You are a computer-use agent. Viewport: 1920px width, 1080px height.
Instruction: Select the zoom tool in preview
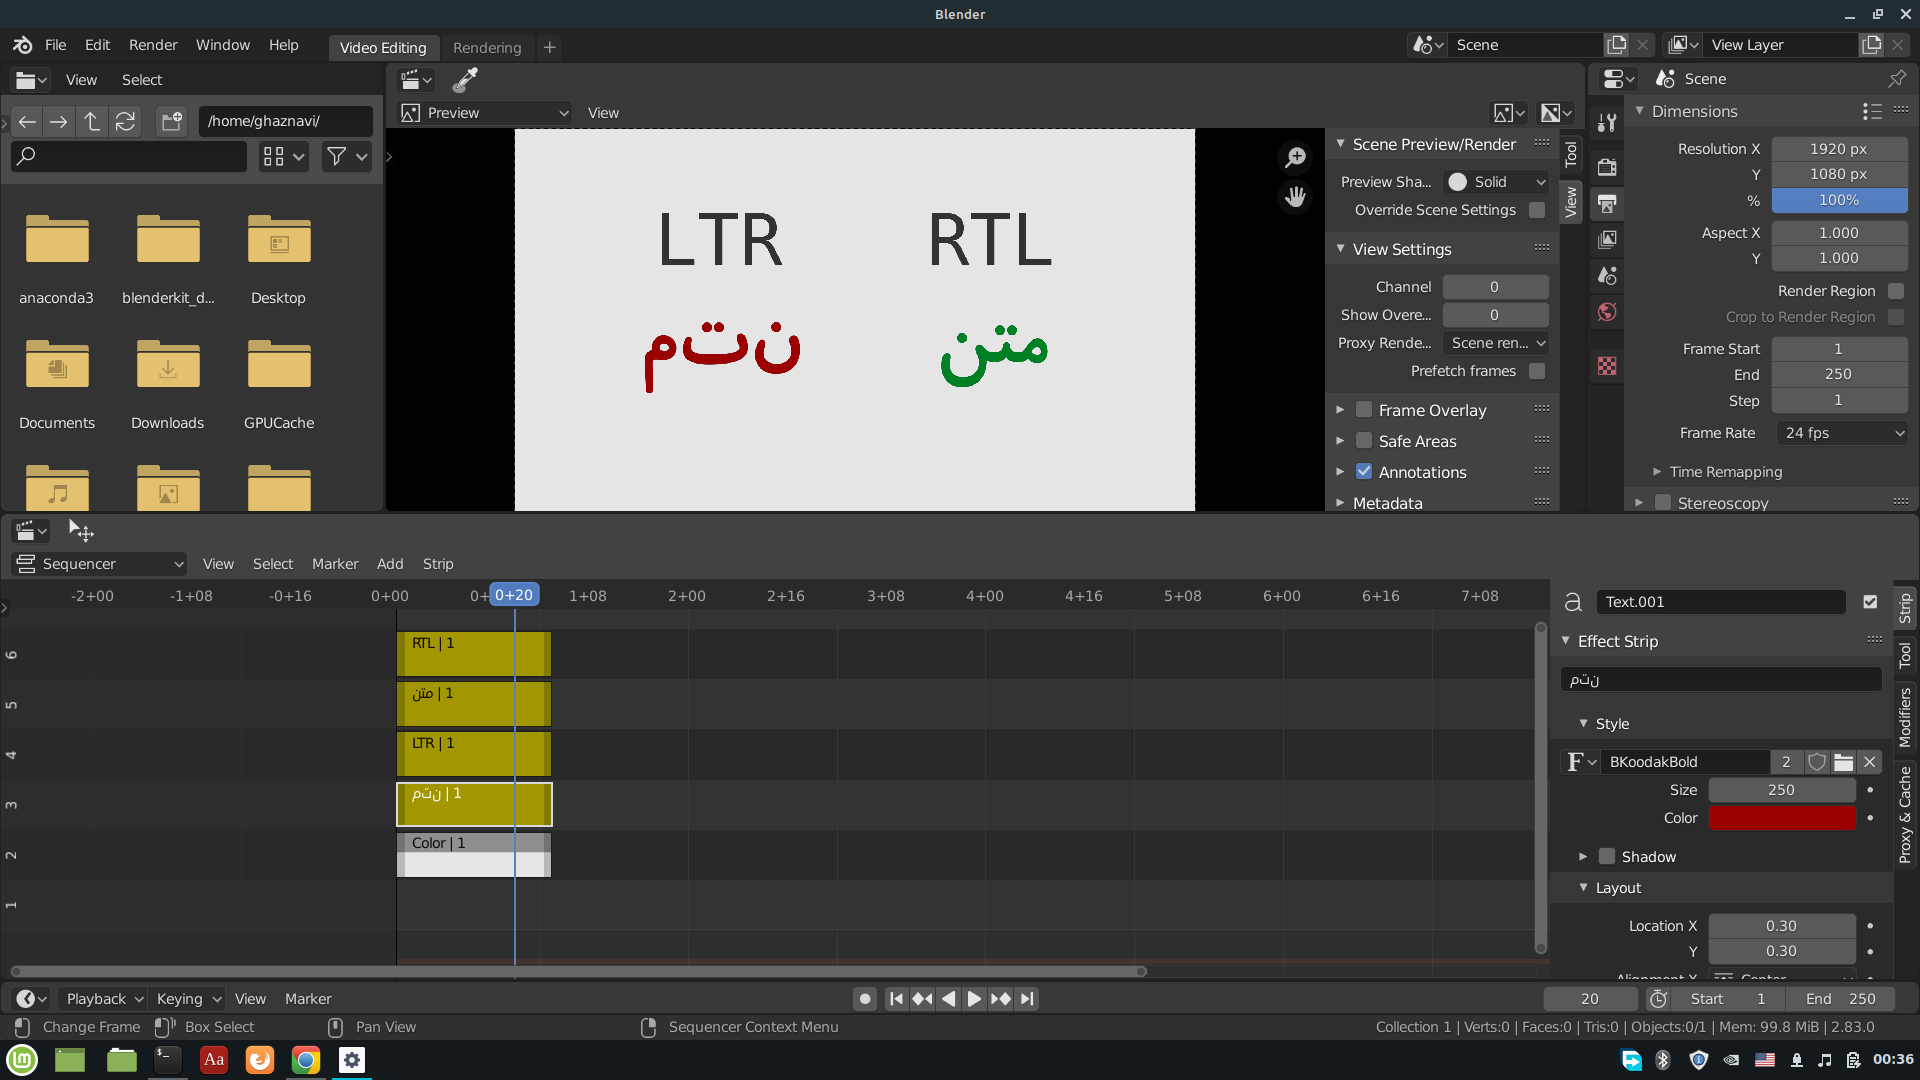click(x=1295, y=158)
